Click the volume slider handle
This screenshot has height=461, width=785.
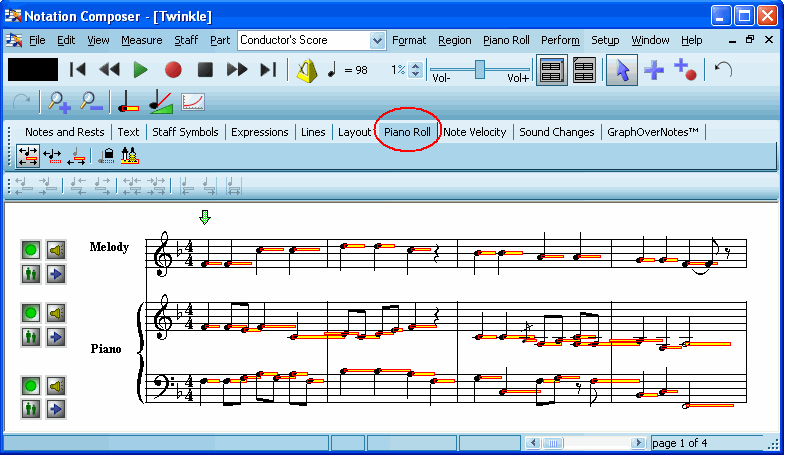(x=480, y=67)
